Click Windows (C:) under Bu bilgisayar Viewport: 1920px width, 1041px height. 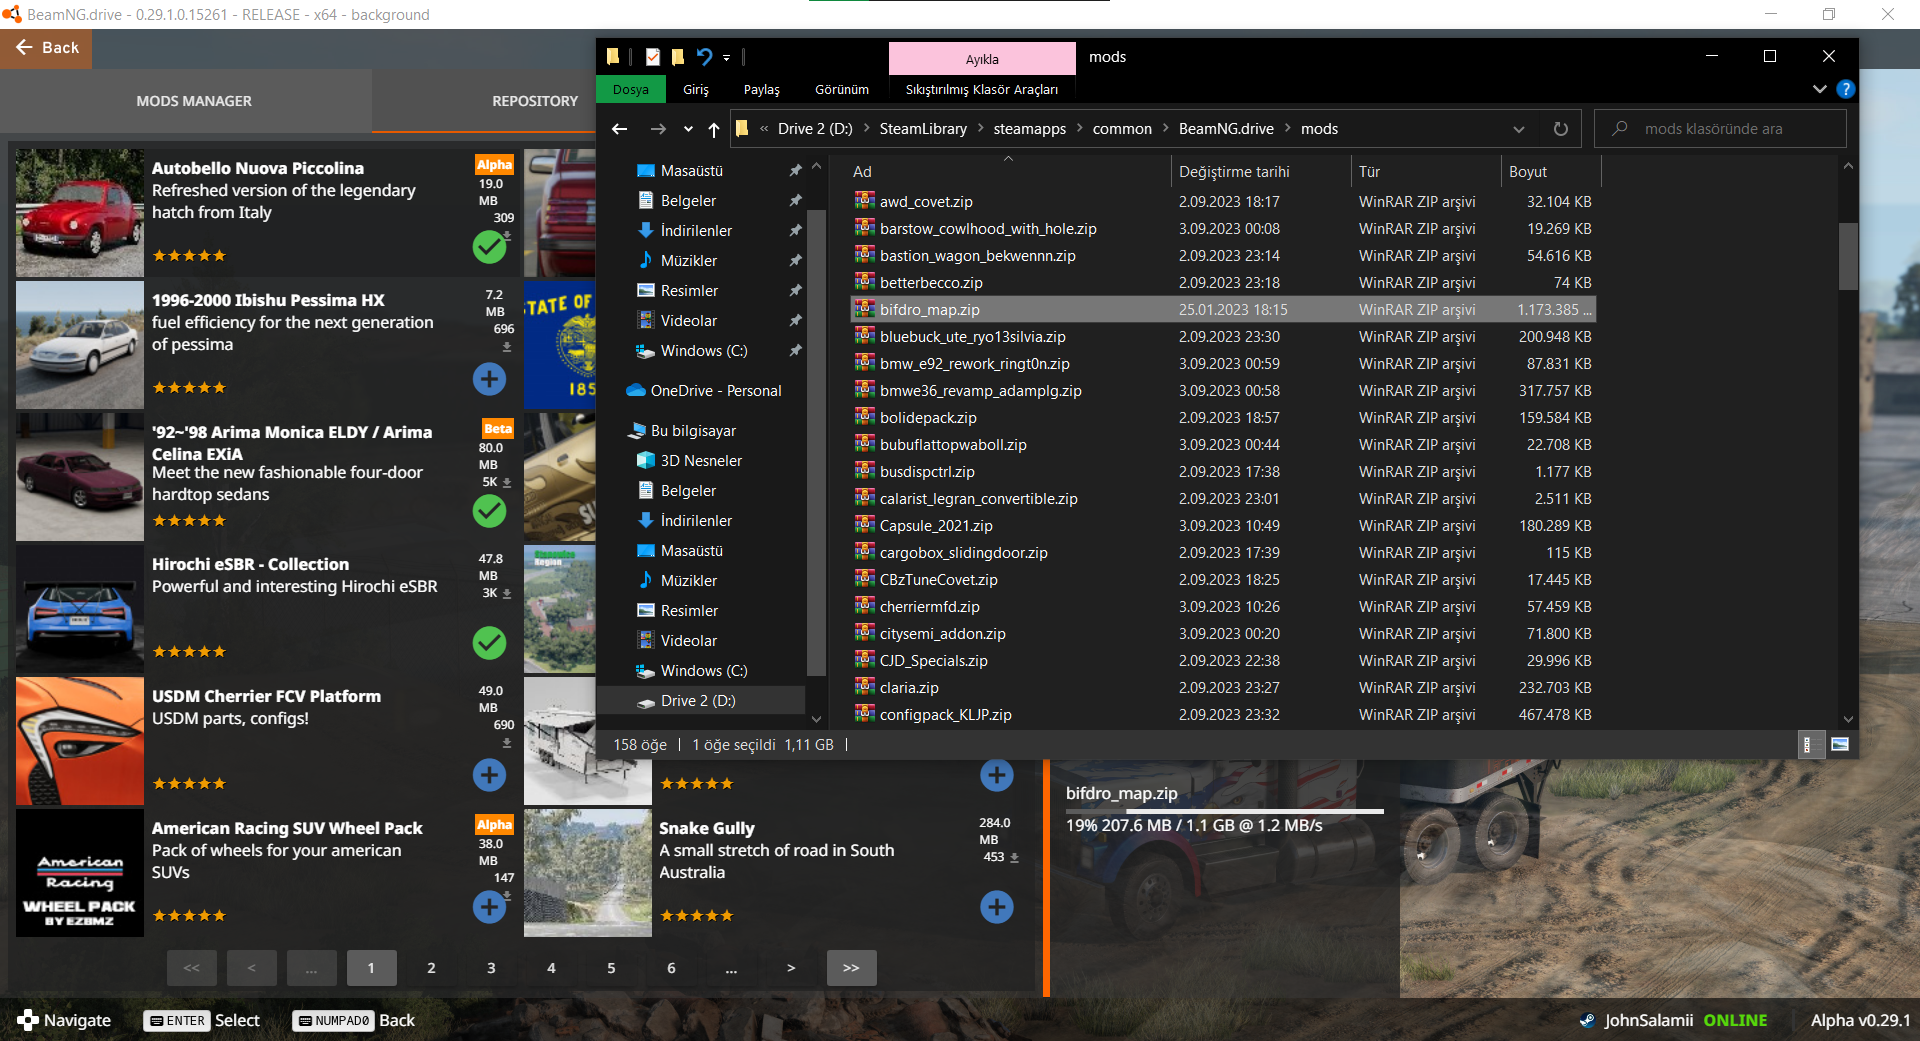pyautogui.click(x=704, y=671)
